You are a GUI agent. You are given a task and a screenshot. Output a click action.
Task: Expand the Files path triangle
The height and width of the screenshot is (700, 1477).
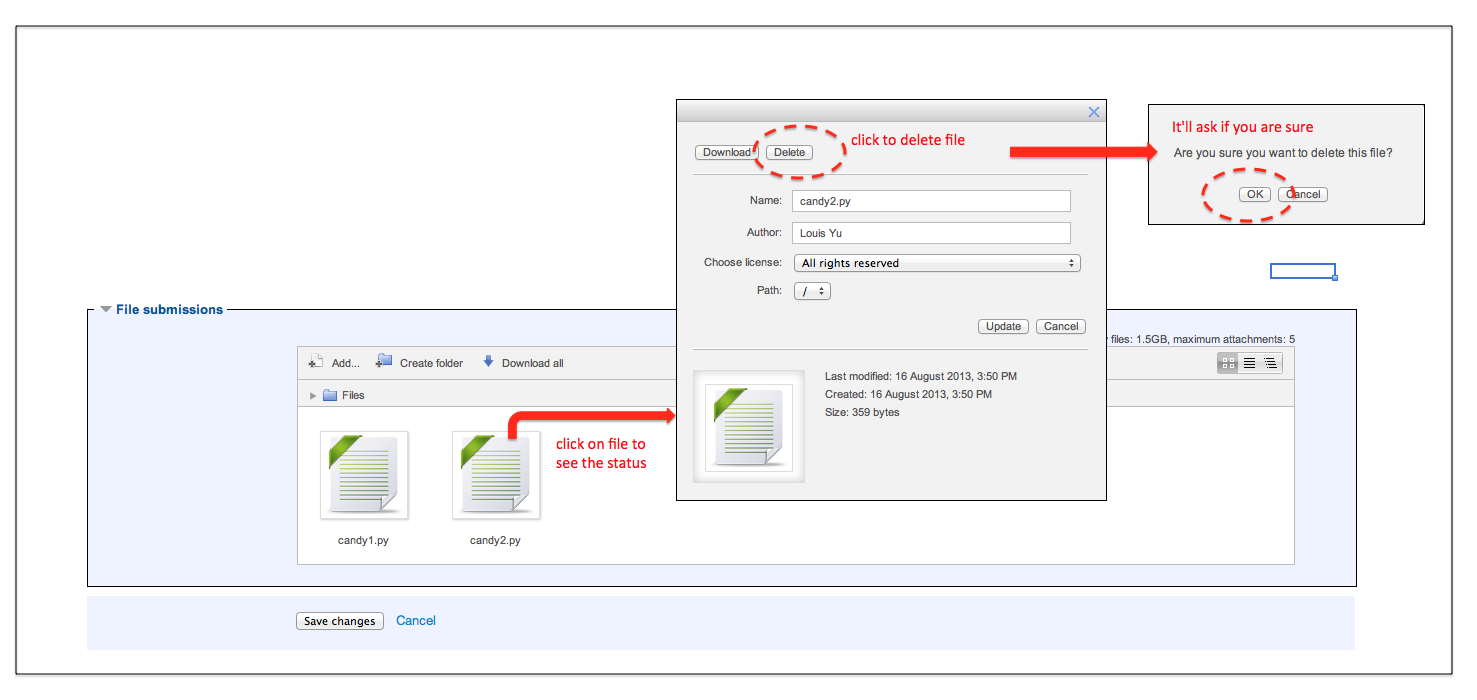[x=313, y=395]
